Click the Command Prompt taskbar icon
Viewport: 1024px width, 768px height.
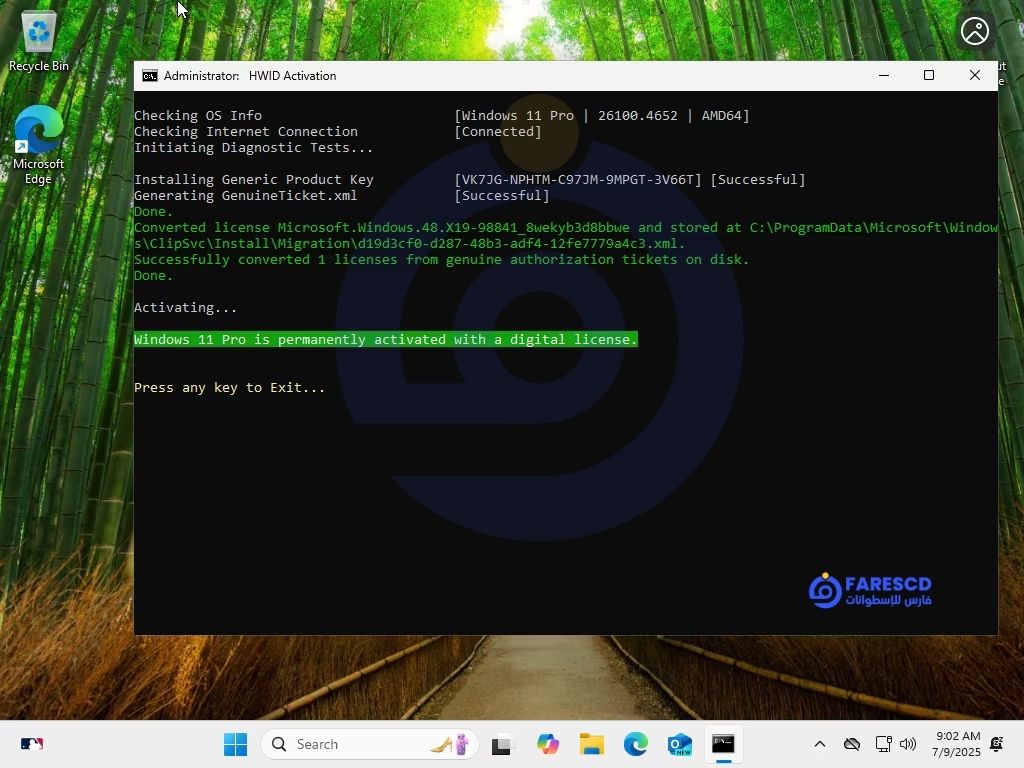click(x=723, y=744)
